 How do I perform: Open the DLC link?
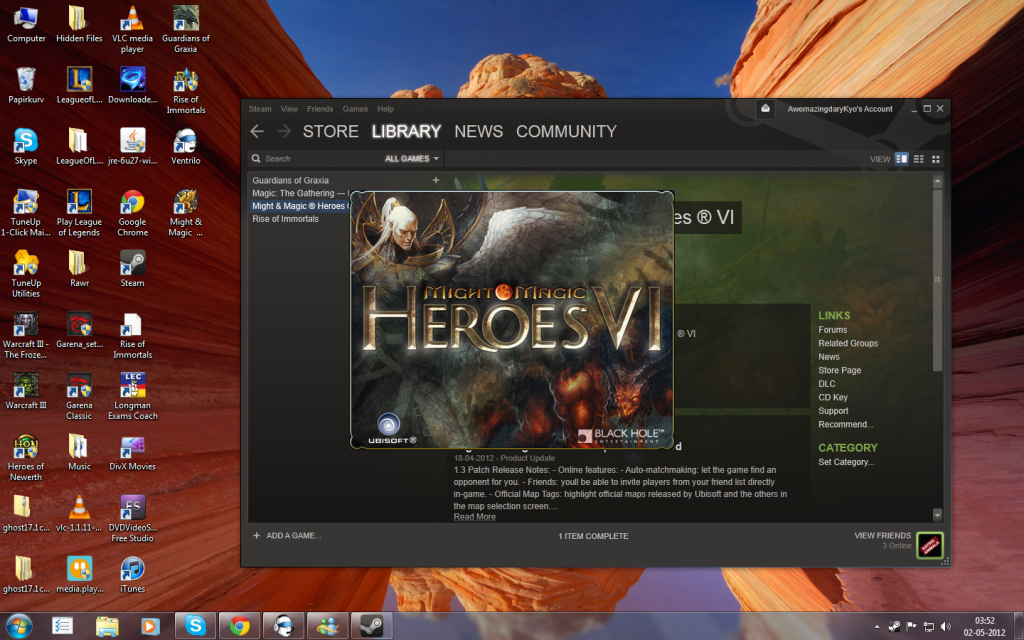827,384
